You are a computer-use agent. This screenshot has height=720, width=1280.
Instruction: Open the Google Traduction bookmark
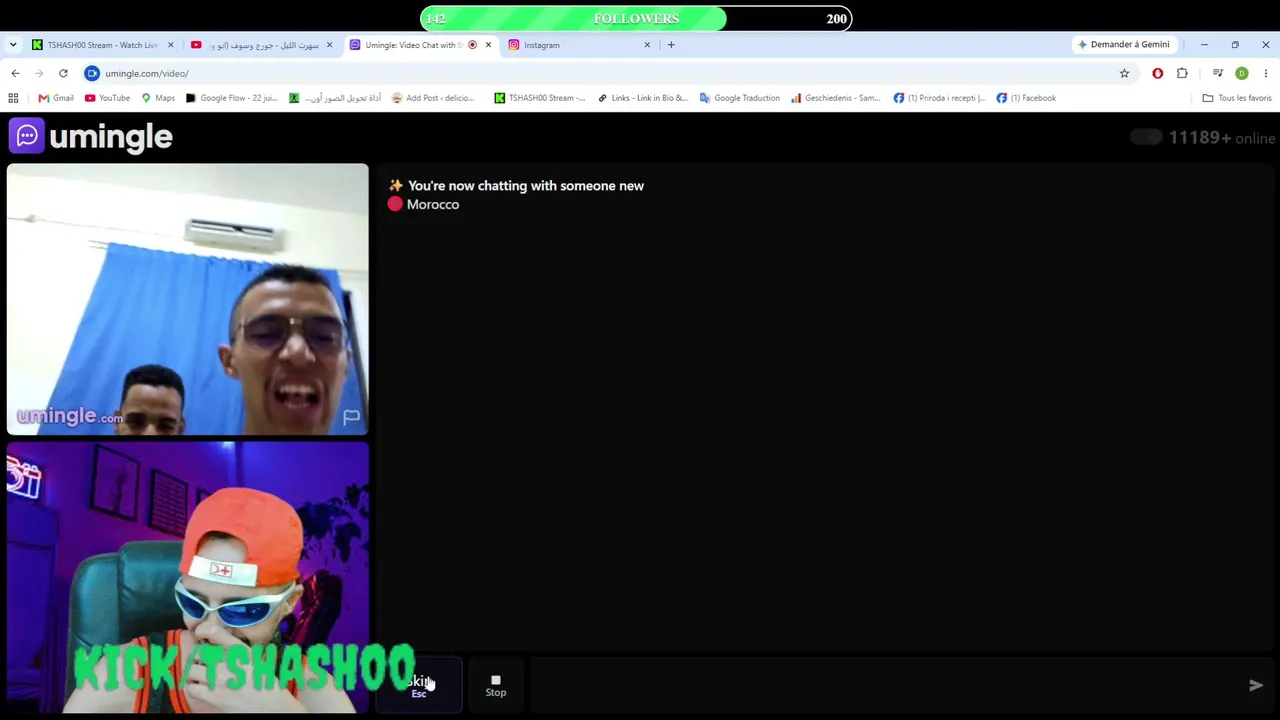point(740,98)
